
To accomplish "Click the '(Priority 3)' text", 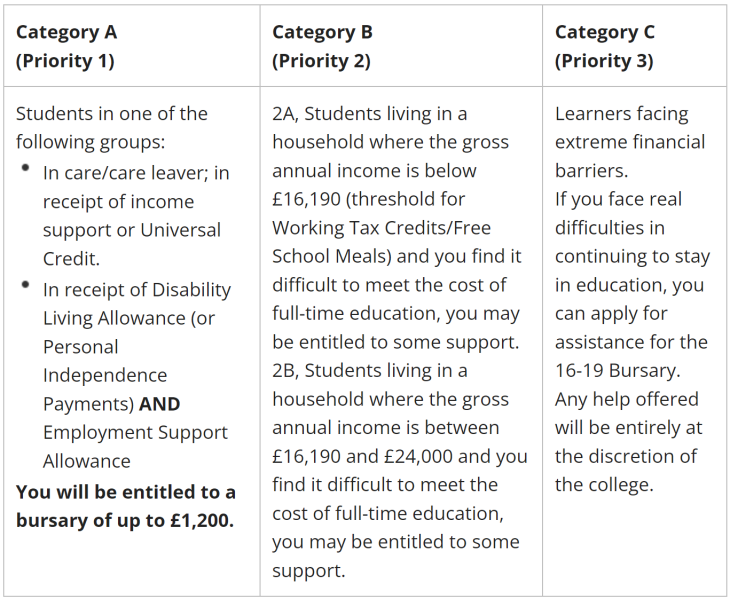I will [604, 61].
